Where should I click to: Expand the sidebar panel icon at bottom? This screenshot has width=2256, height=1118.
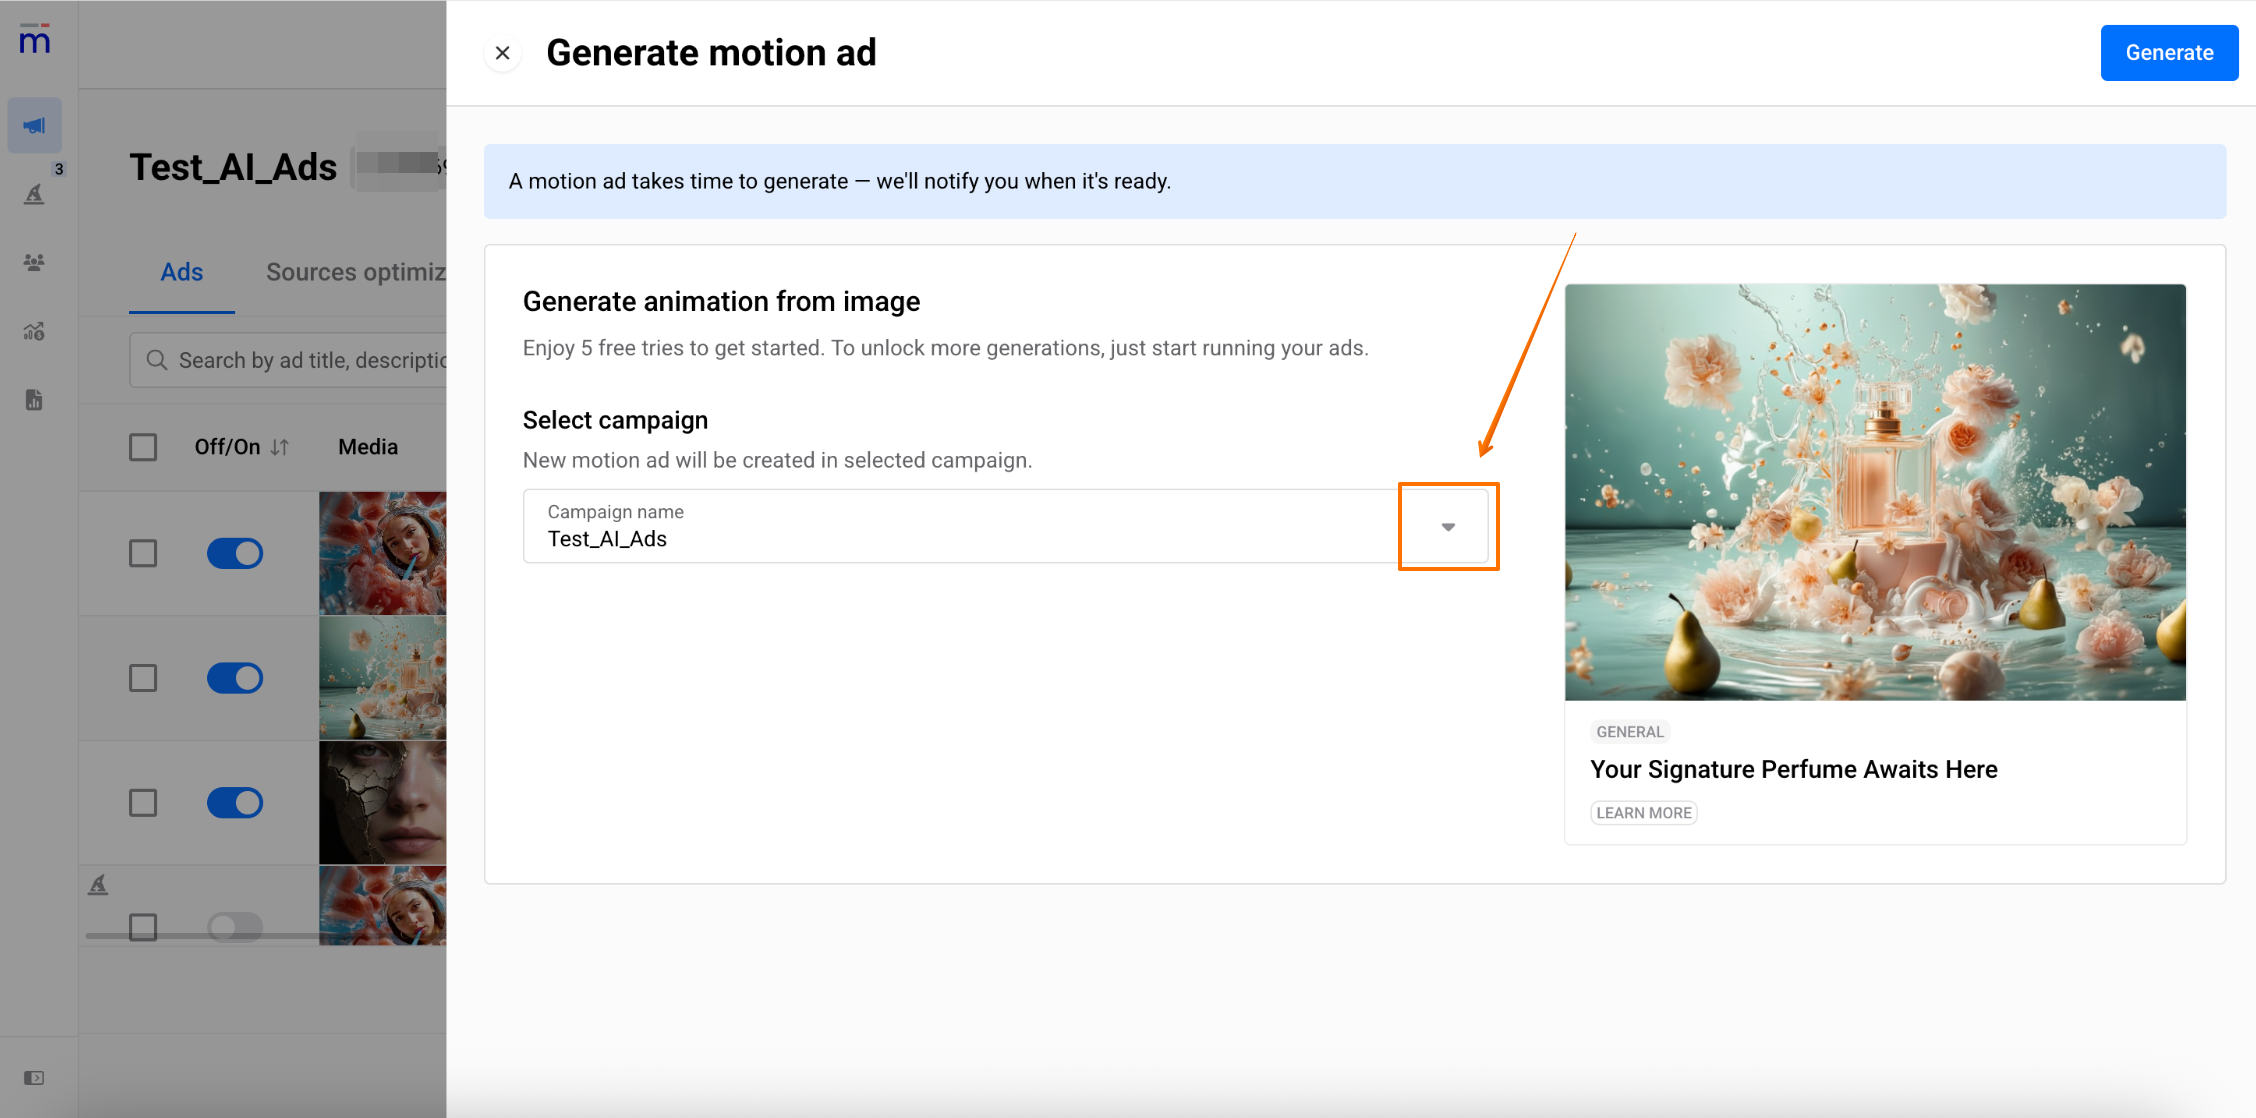(35, 1078)
